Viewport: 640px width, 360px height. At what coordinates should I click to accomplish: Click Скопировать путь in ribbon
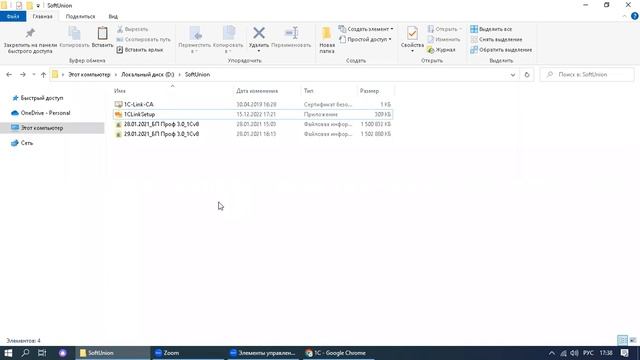coord(143,40)
